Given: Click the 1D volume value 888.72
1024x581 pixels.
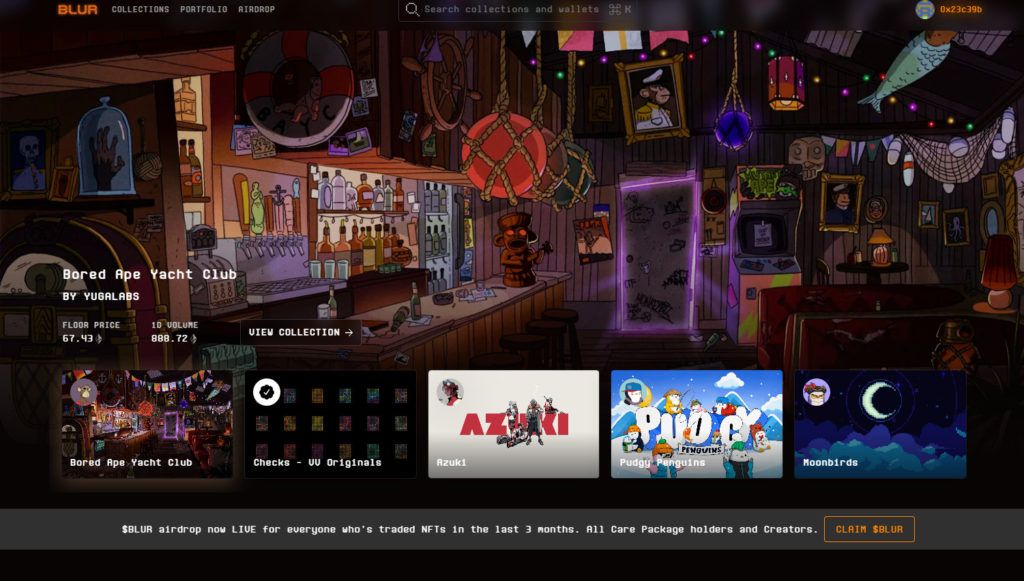Looking at the screenshot, I should click(169, 338).
